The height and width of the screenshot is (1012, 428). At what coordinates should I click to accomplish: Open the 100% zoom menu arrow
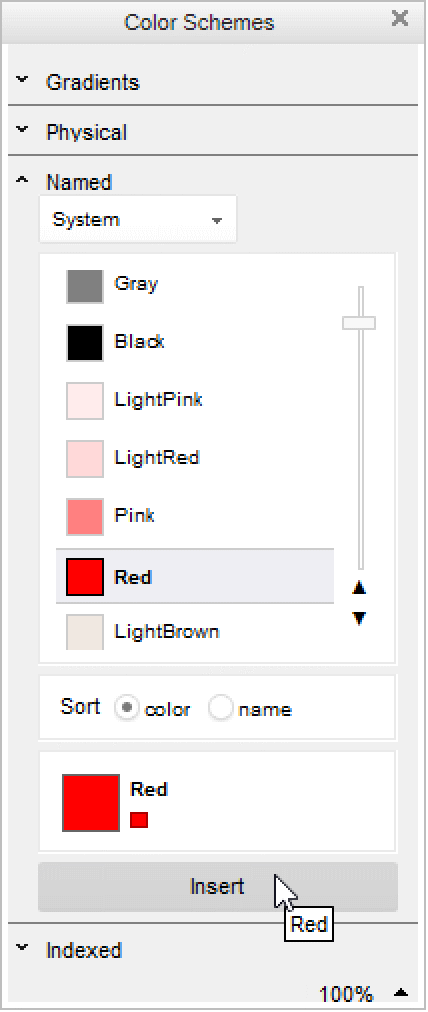coord(402,992)
